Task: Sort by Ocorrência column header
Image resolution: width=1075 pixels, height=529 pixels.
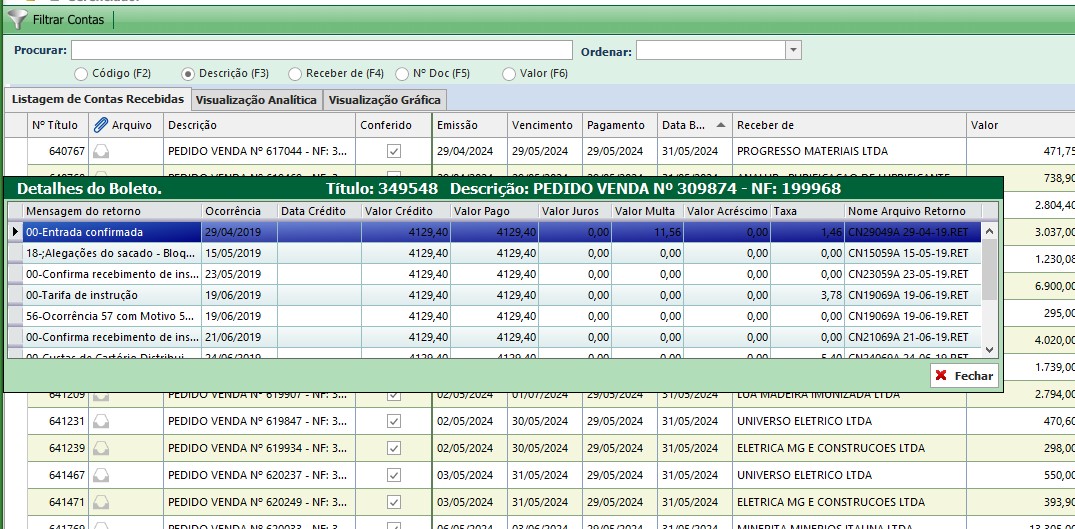Action: 239,211
